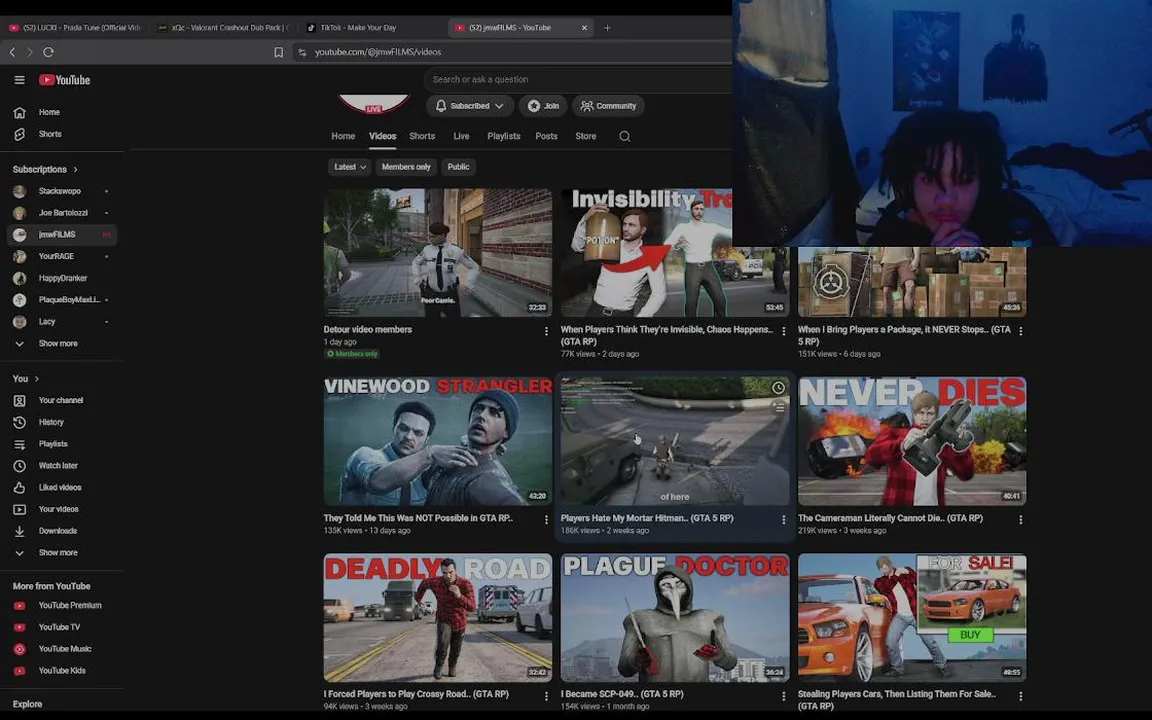Image resolution: width=1152 pixels, height=720 pixels.
Task: Filter videos by Public
Action: [458, 168]
